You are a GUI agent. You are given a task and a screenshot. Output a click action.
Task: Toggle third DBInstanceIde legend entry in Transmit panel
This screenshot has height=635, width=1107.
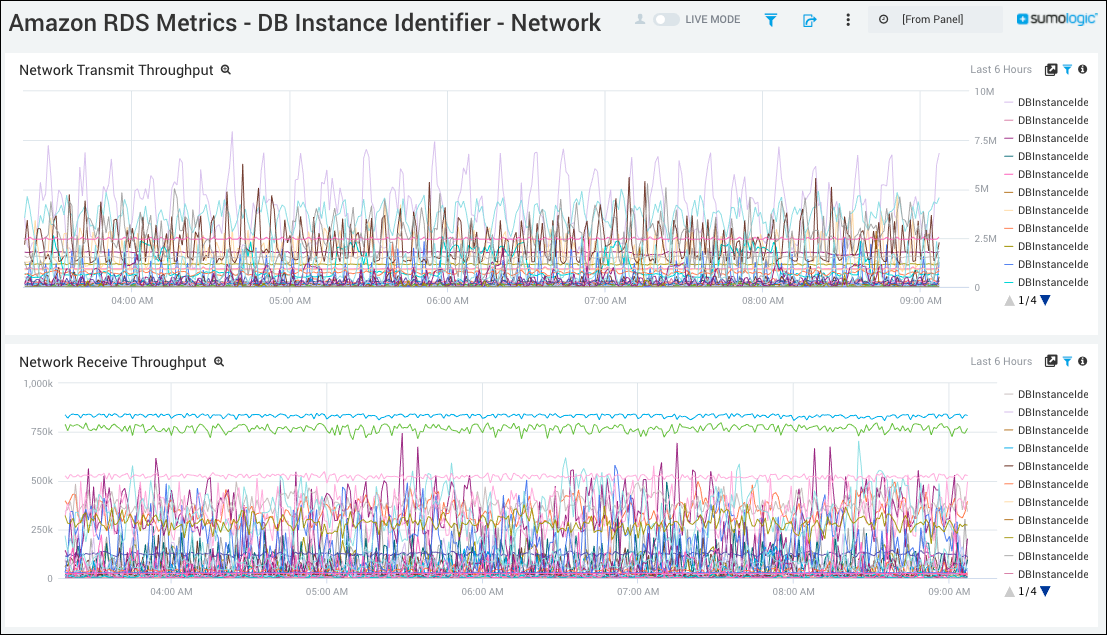(1046, 138)
